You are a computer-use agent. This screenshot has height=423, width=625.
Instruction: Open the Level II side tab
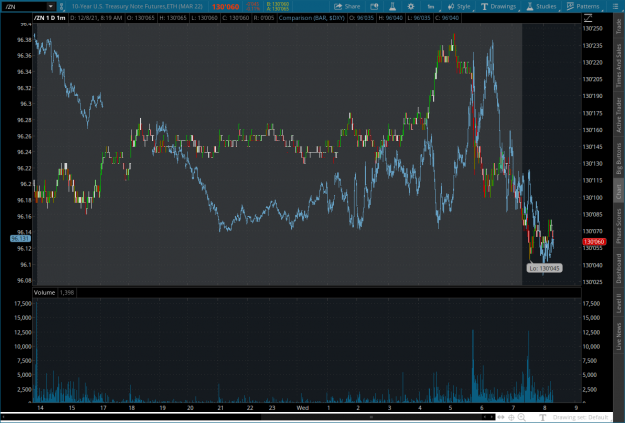(618, 303)
